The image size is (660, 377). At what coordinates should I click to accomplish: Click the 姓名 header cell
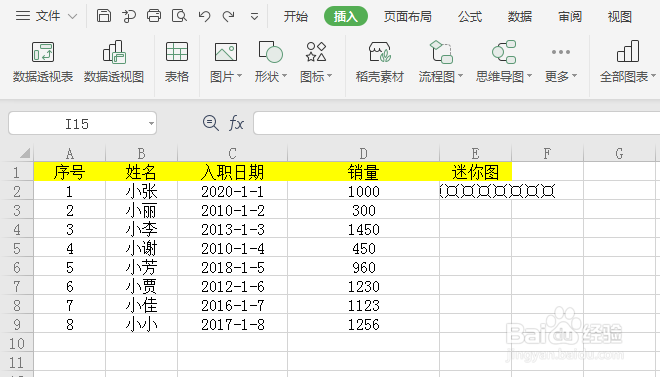141,172
